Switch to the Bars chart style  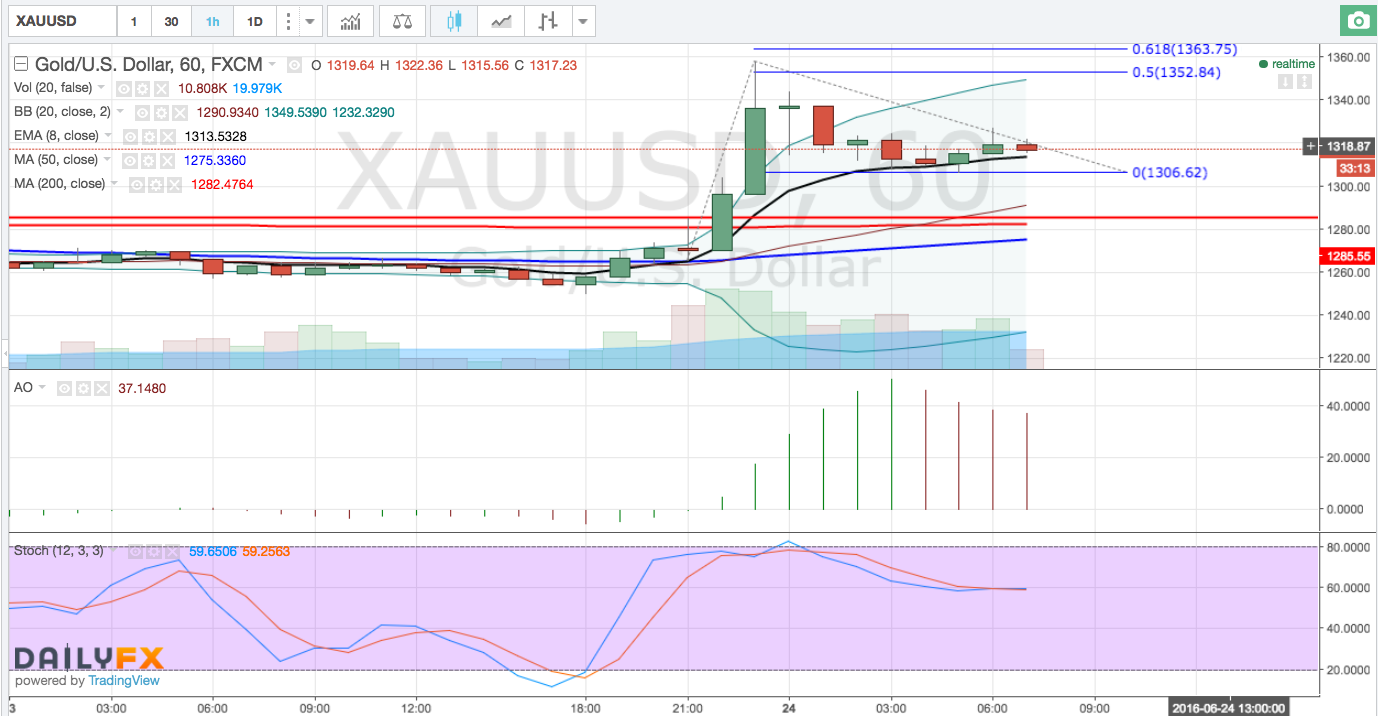546,21
